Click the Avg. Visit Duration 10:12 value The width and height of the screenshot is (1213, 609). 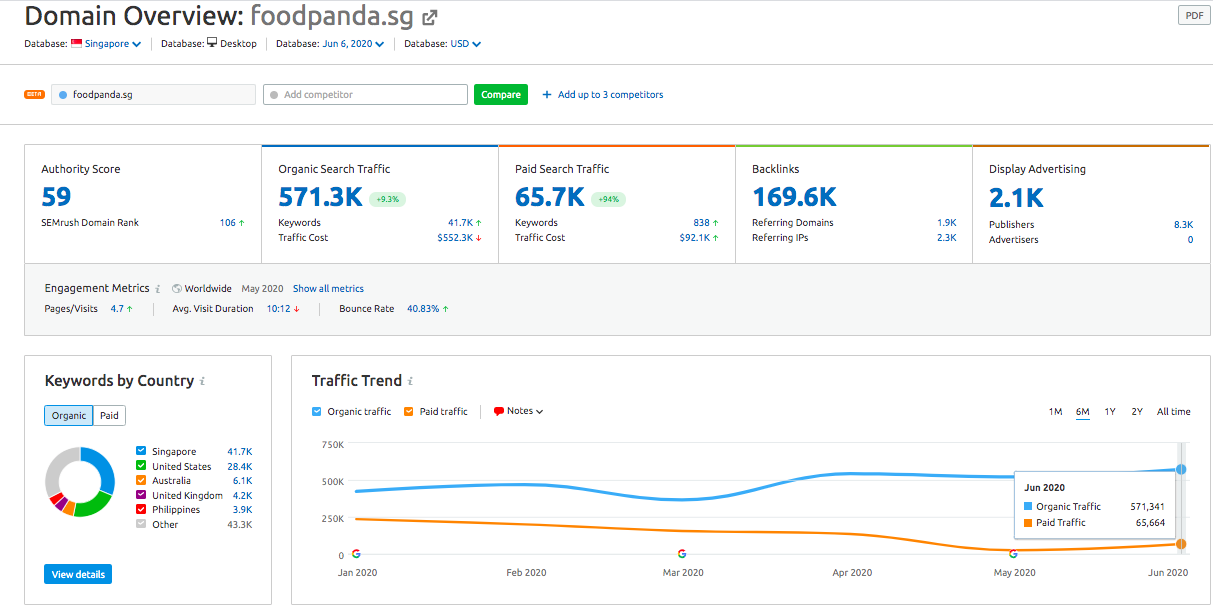coord(278,309)
